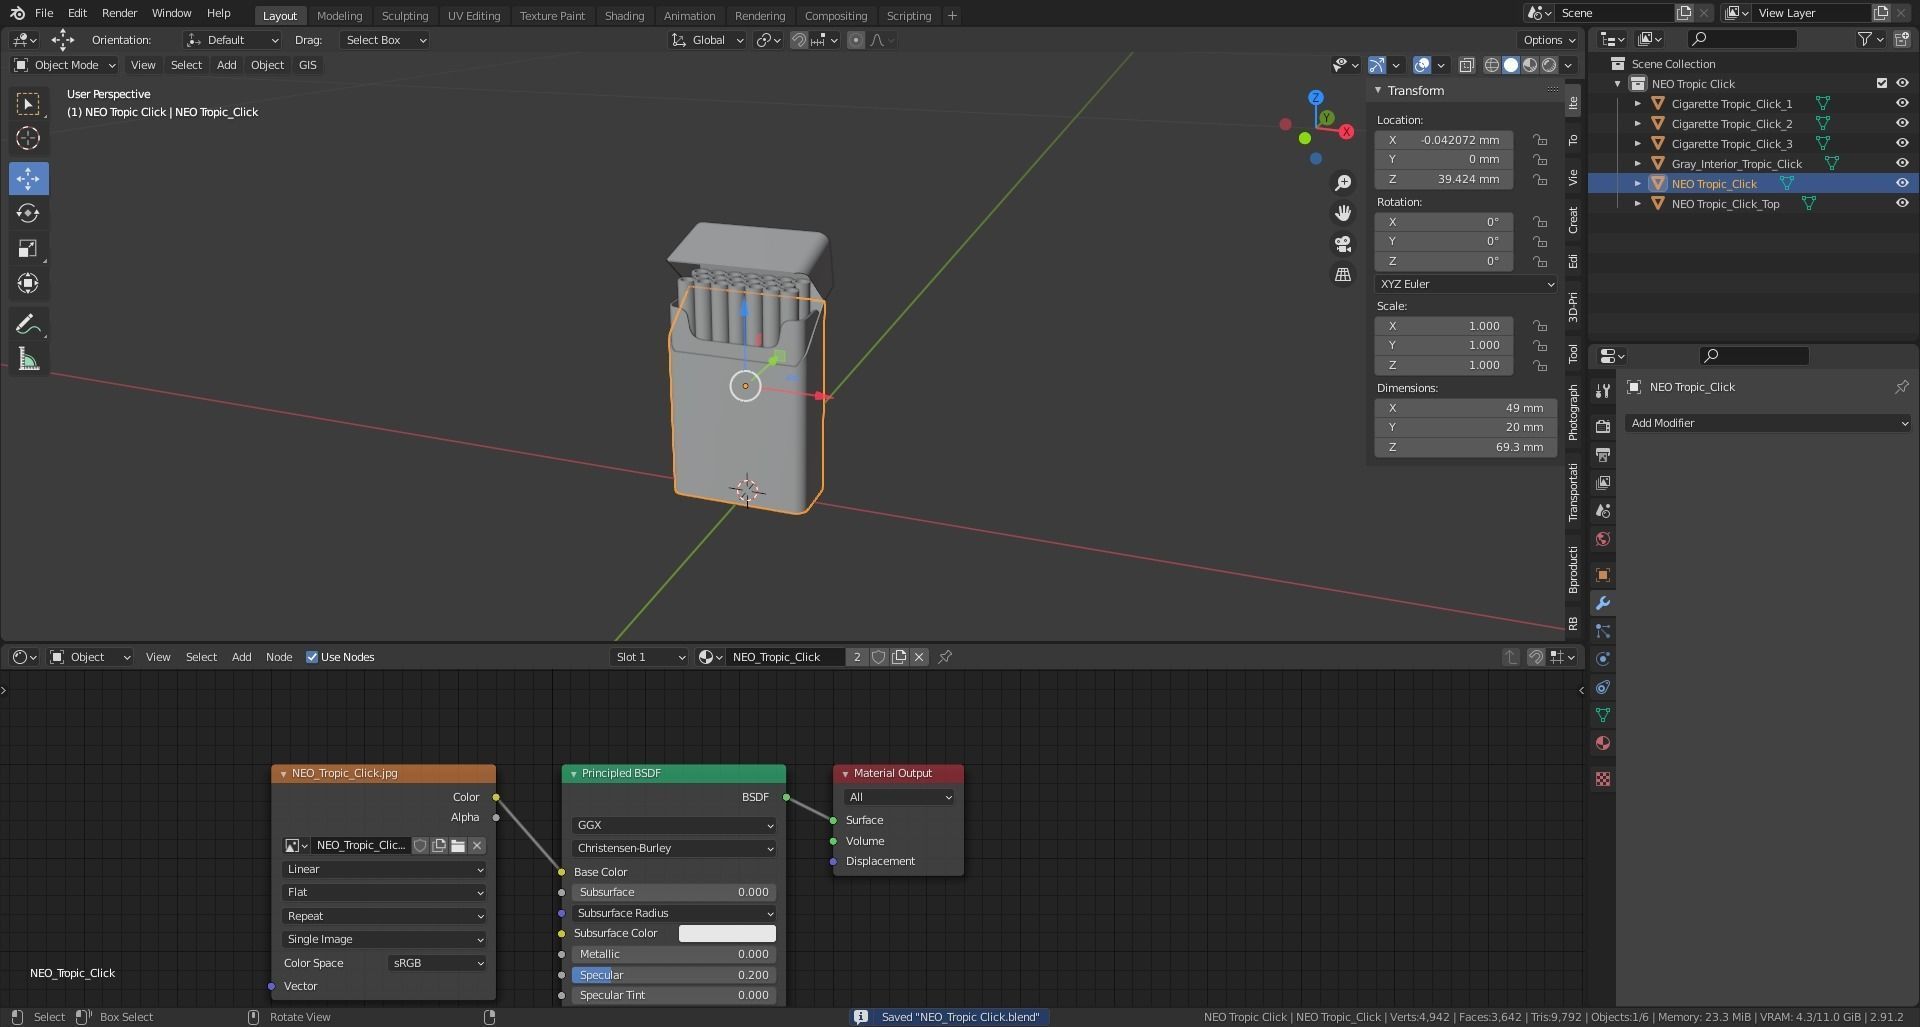
Task: Click the outliner search field
Action: [1741, 39]
